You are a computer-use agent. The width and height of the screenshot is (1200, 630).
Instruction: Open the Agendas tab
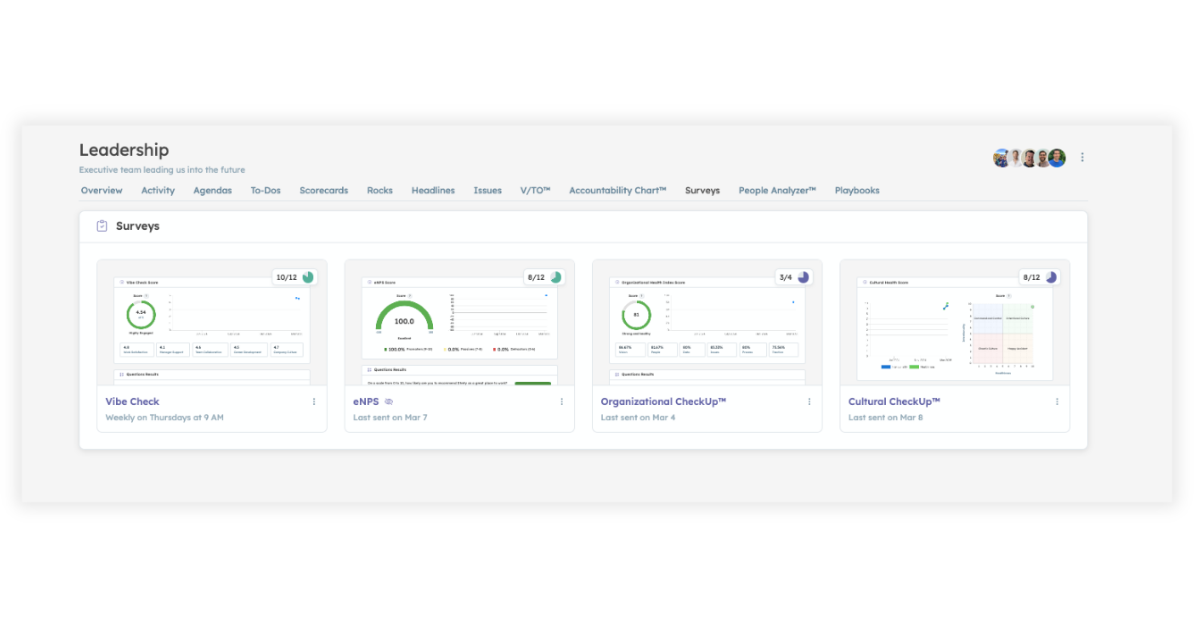click(x=213, y=190)
